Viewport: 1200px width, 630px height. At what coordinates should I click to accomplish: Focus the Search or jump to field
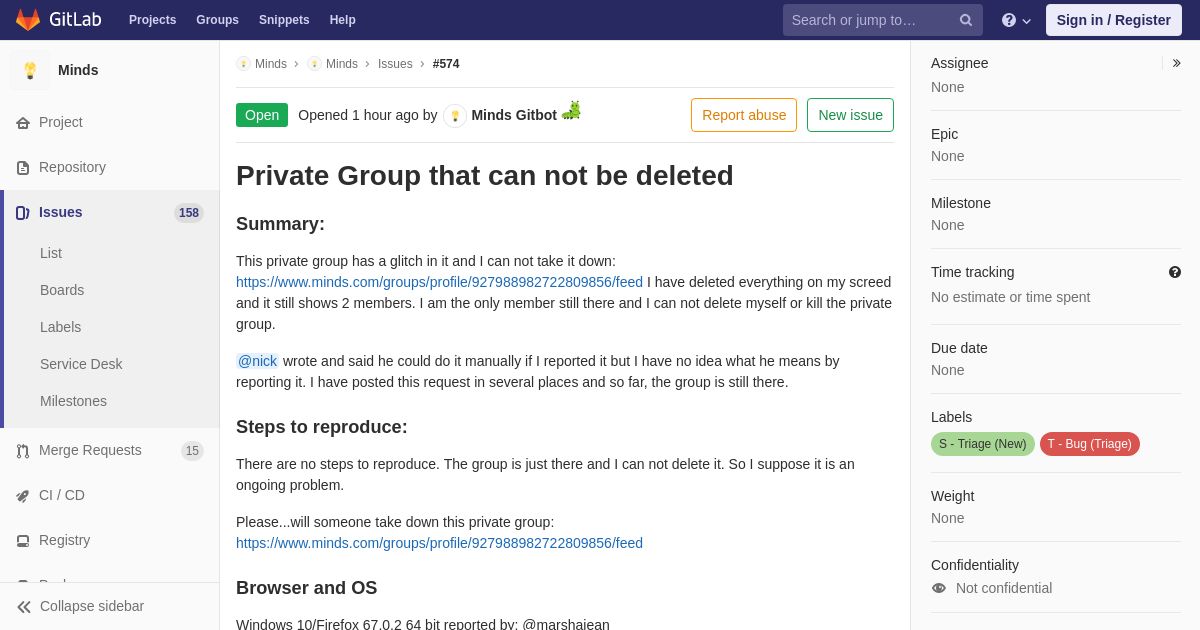coord(882,20)
